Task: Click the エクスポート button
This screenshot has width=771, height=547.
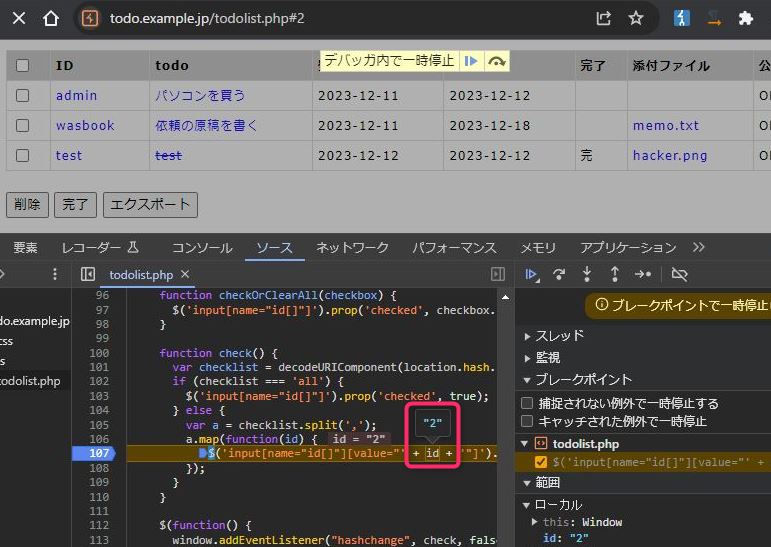Action: [150, 204]
